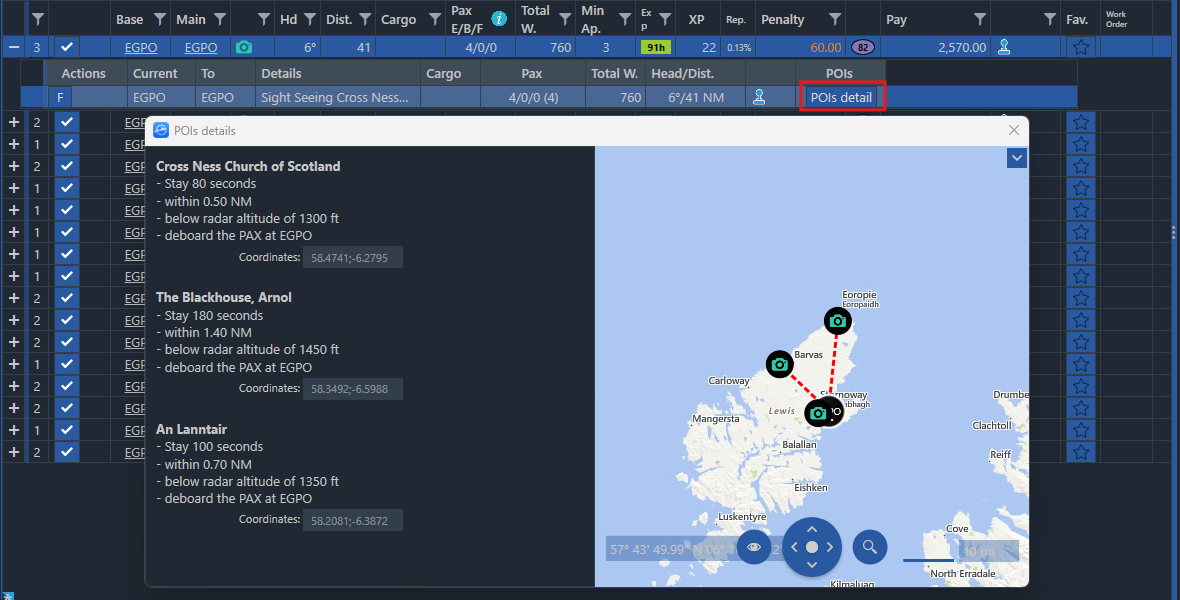Collapse the expanded job row with minus
This screenshot has width=1180, height=600.
click(13, 47)
